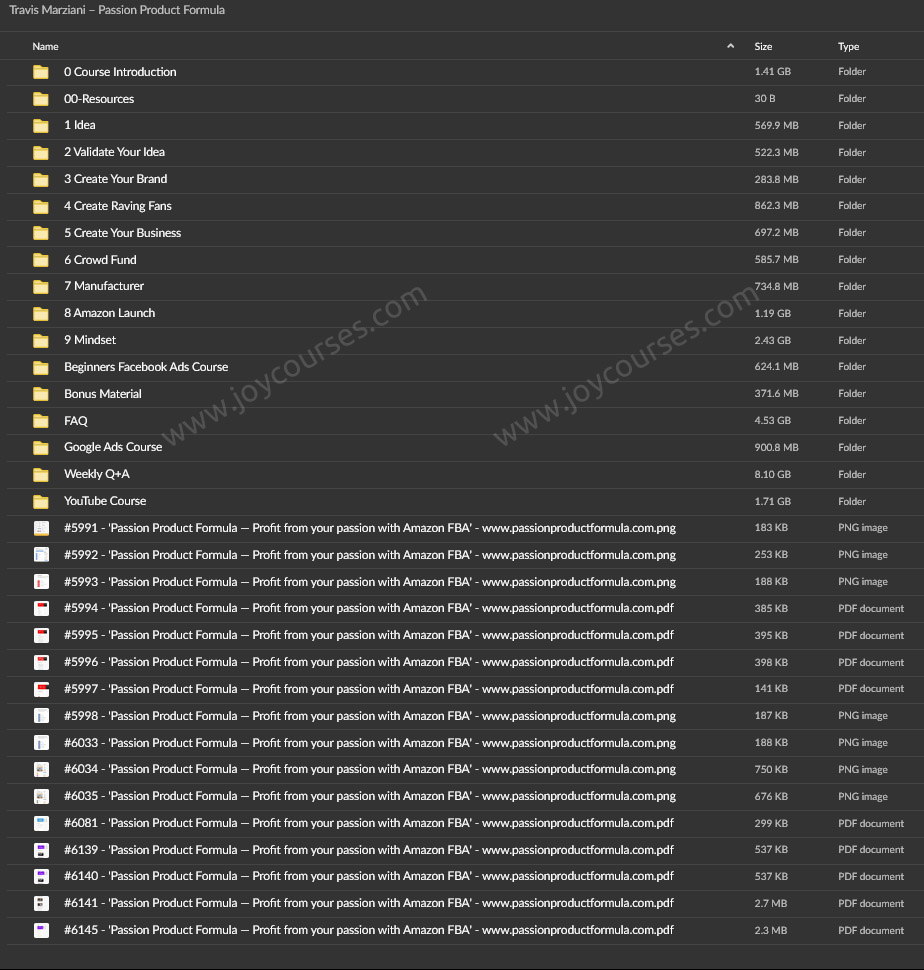Viewport: 924px width, 970px height.
Task: Click the FAQ folder icon
Action: [41, 421]
